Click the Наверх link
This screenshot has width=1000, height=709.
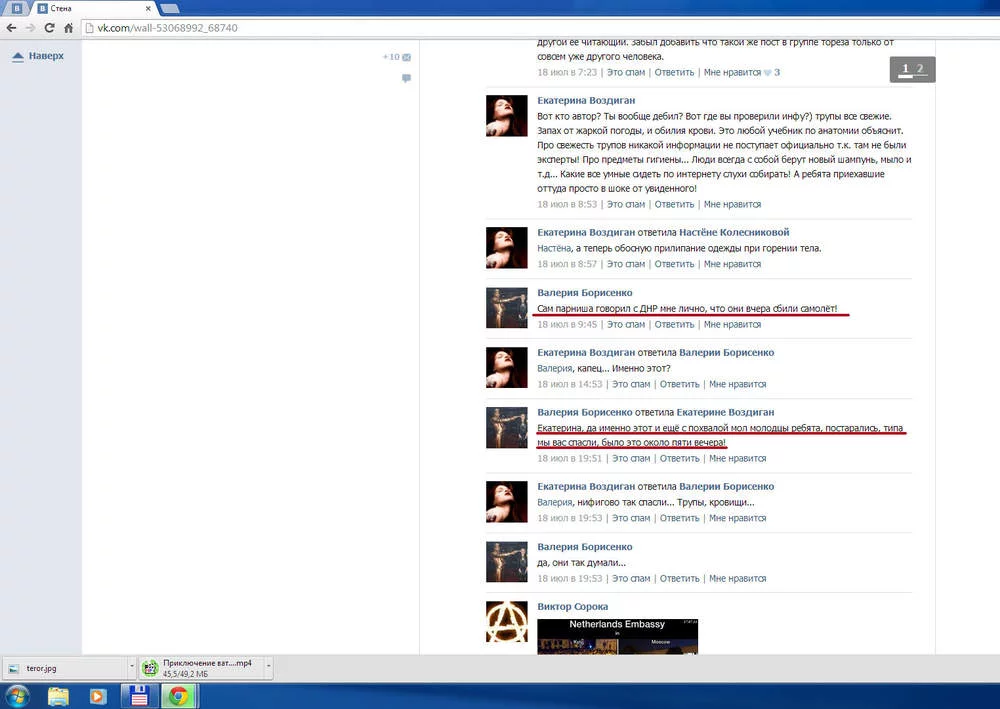click(x=38, y=56)
